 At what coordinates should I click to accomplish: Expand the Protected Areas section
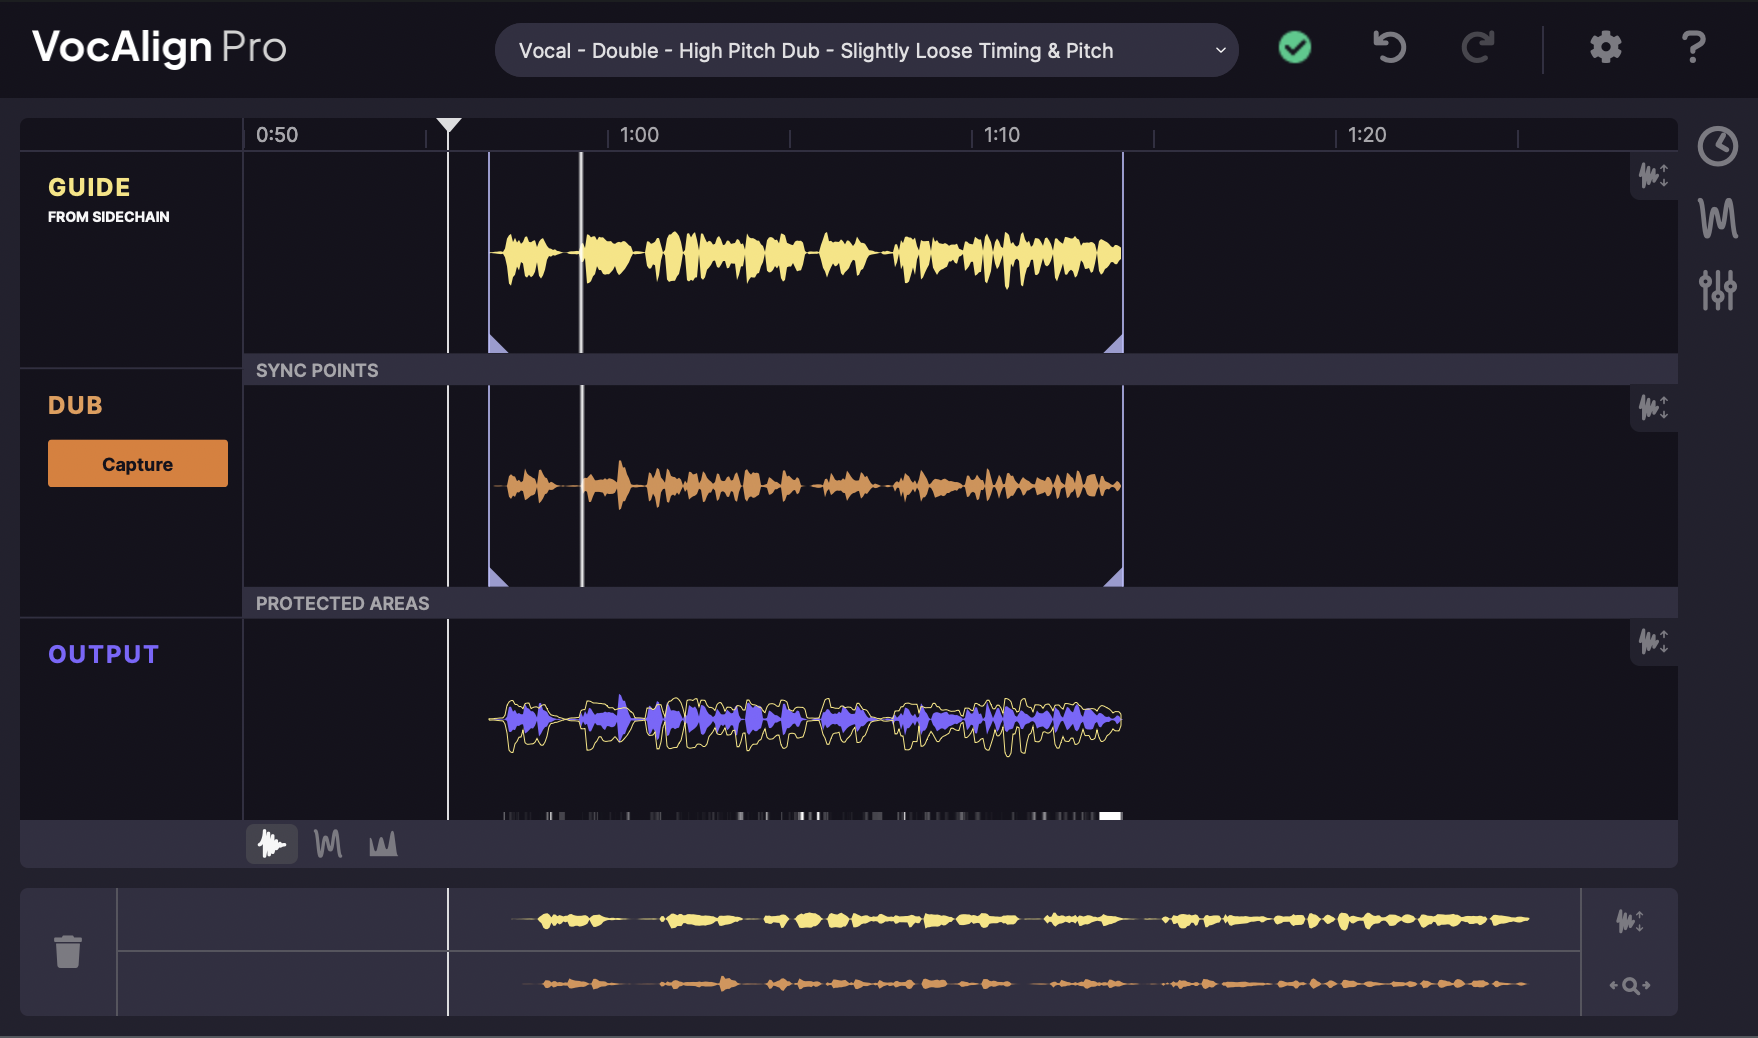[x=342, y=602]
